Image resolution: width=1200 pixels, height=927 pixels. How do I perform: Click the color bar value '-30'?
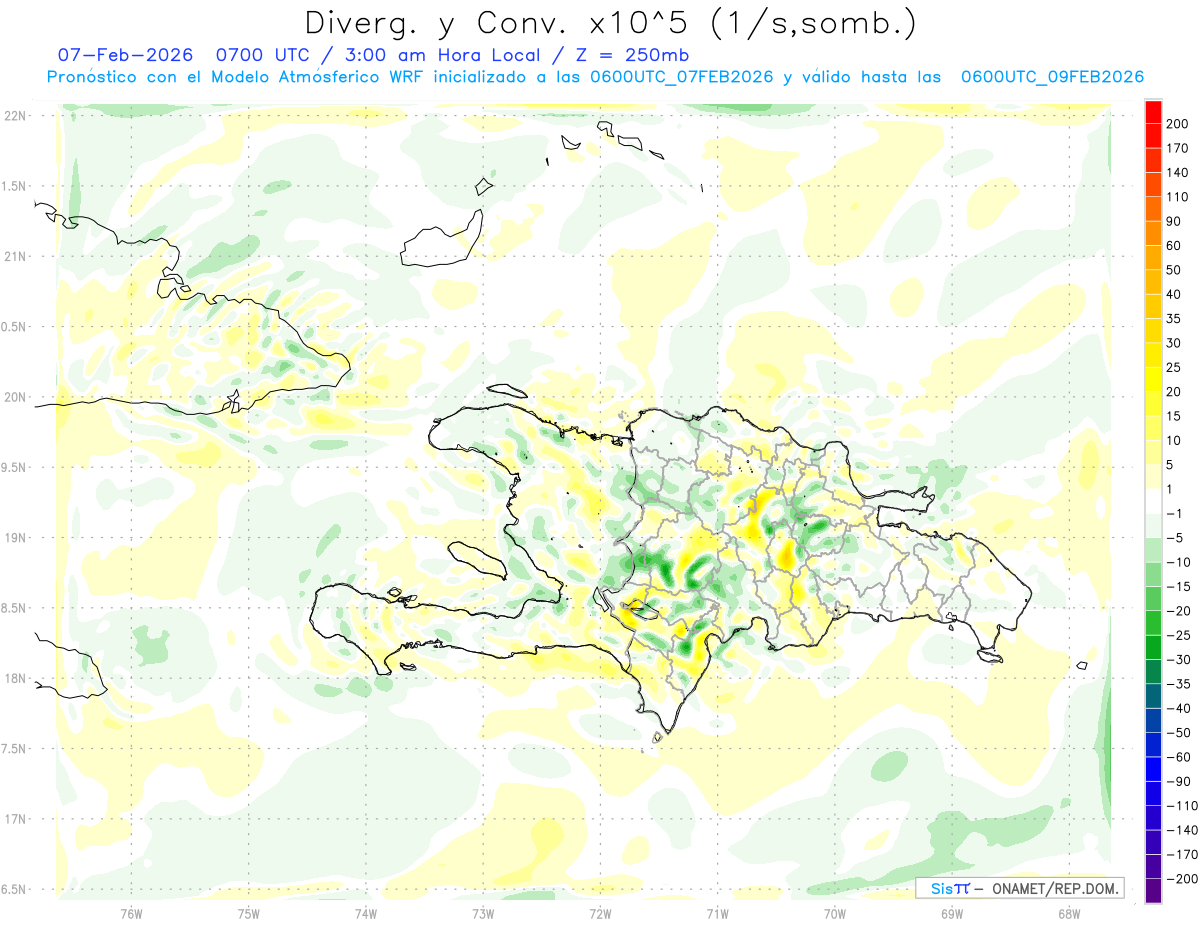(1179, 659)
